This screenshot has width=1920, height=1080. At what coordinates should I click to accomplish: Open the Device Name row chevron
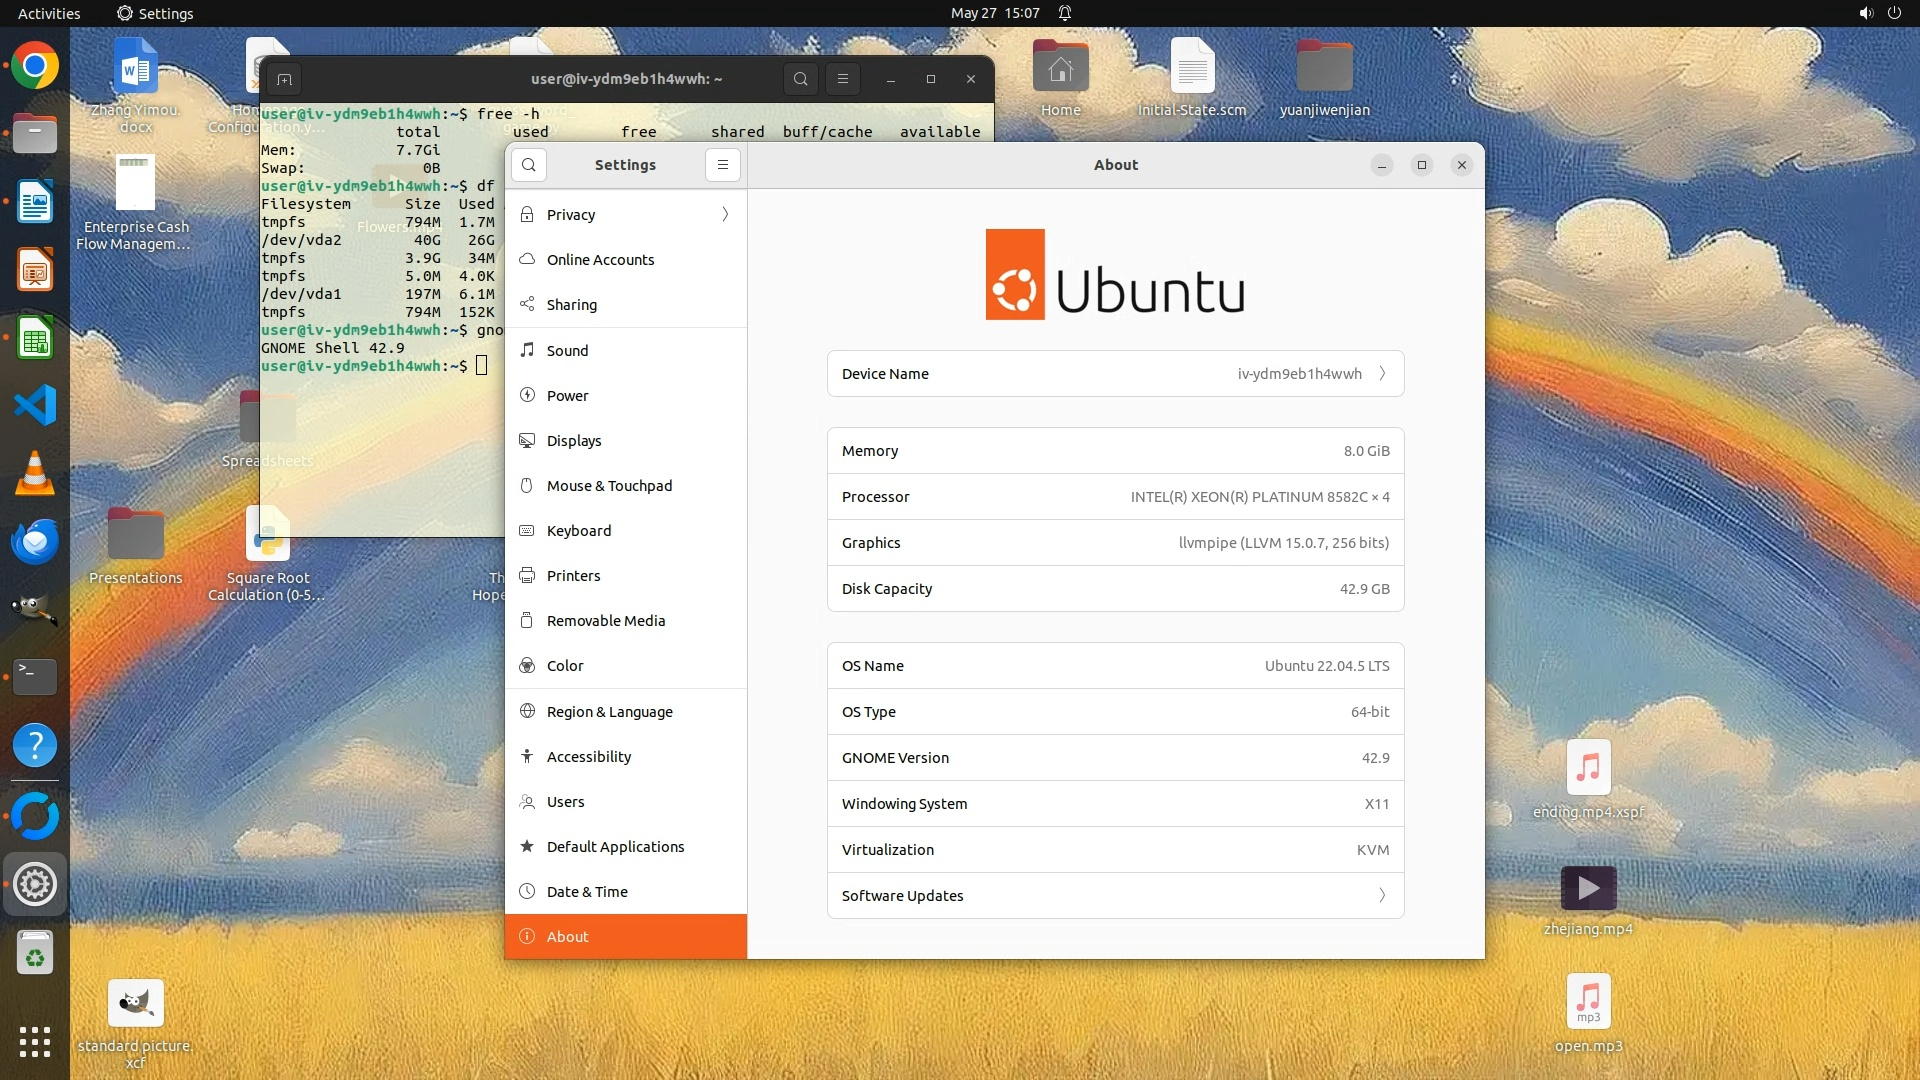tap(1382, 374)
